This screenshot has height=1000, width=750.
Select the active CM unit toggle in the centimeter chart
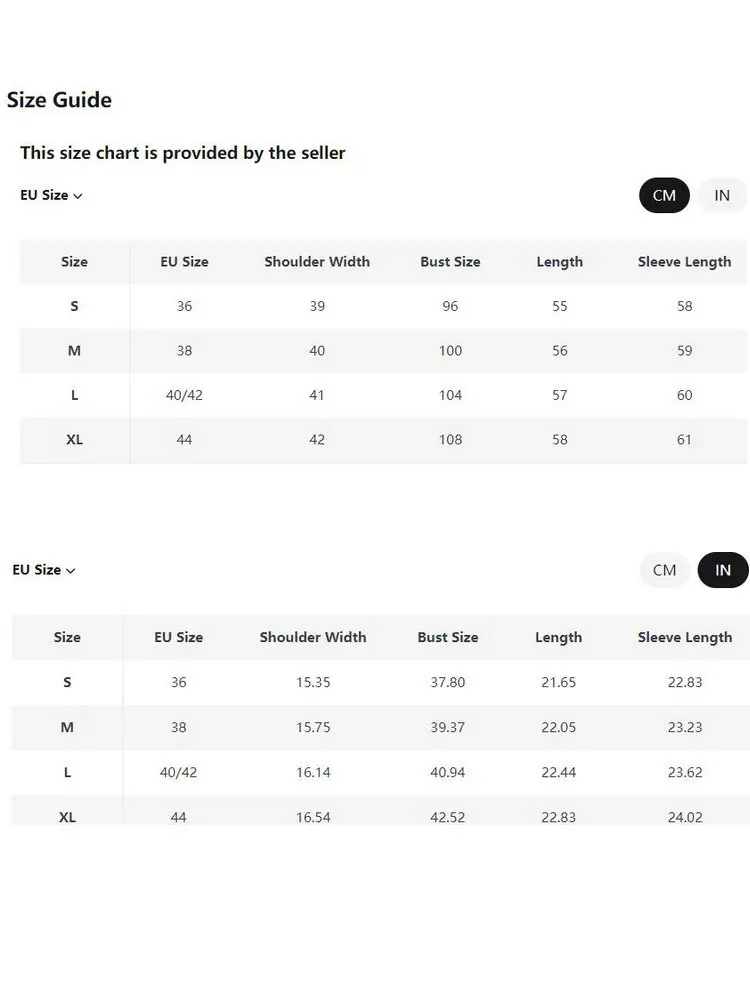[664, 195]
